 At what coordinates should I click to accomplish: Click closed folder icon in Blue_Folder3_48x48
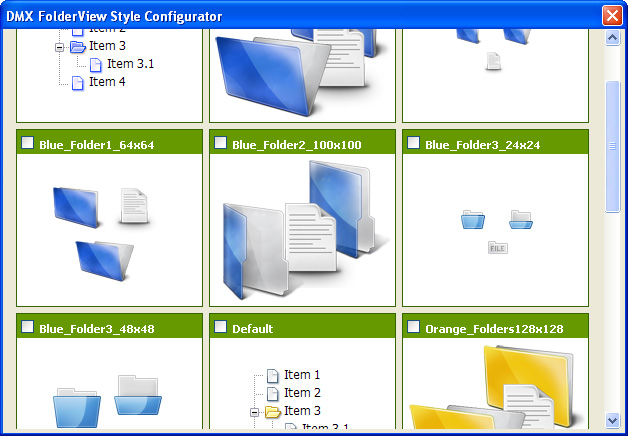click(76, 408)
